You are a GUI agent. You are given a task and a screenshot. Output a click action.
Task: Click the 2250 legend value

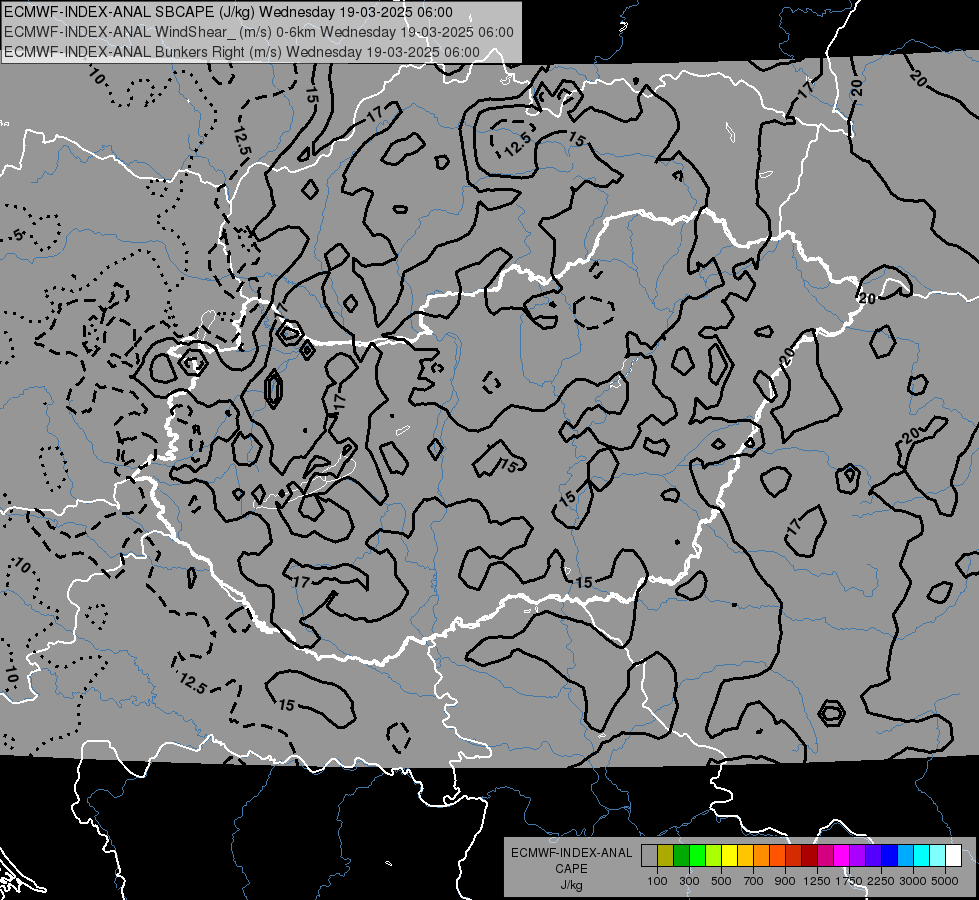tap(881, 881)
